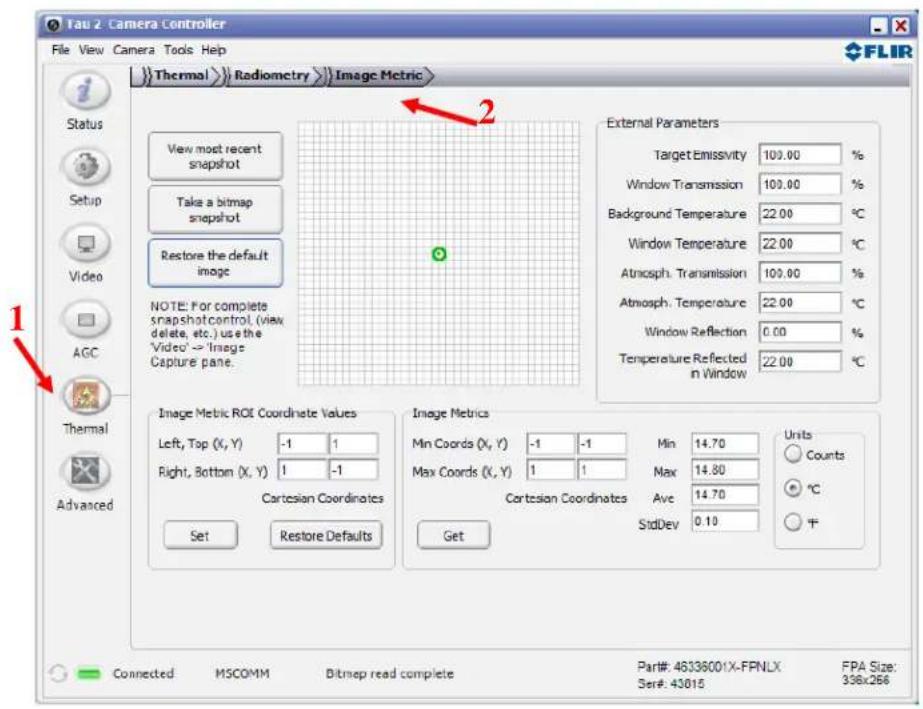Click the Max Coords X field

click(551, 470)
